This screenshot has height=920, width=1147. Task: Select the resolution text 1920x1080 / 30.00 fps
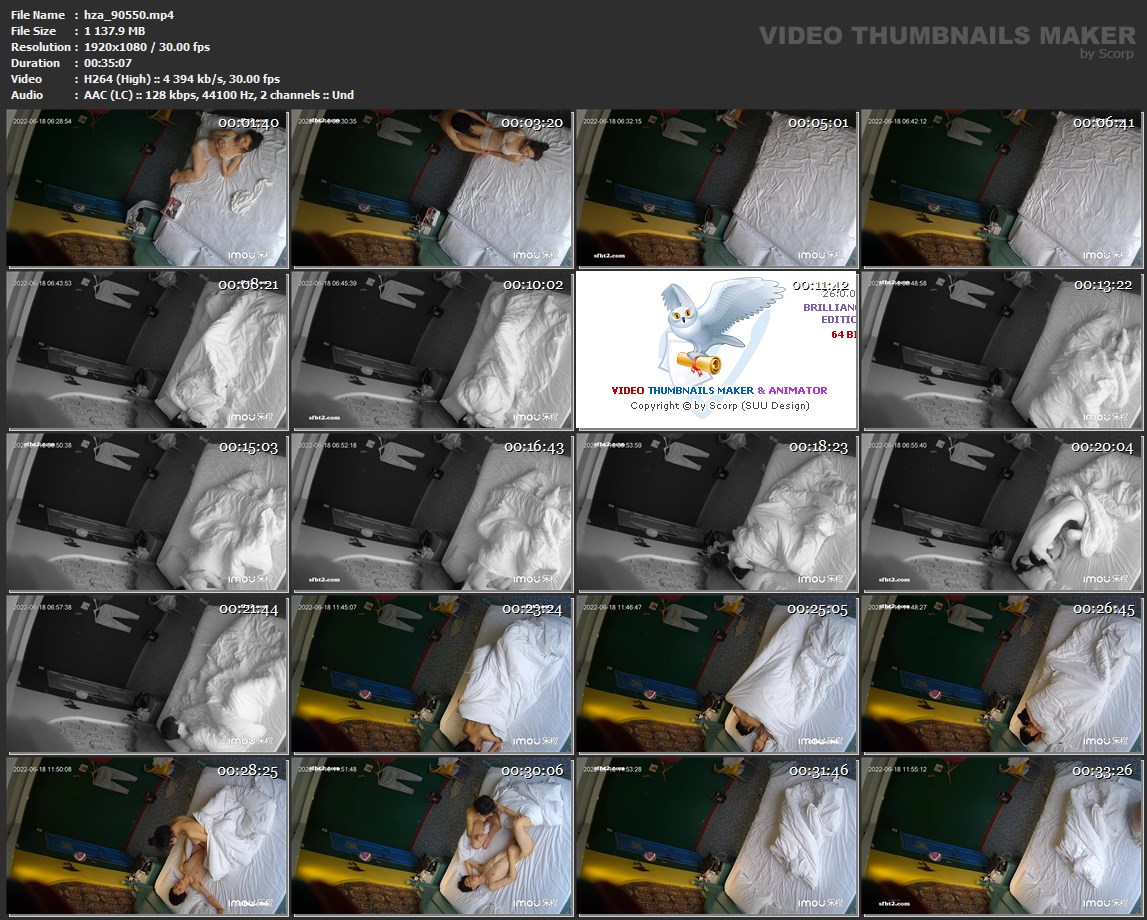(146, 47)
